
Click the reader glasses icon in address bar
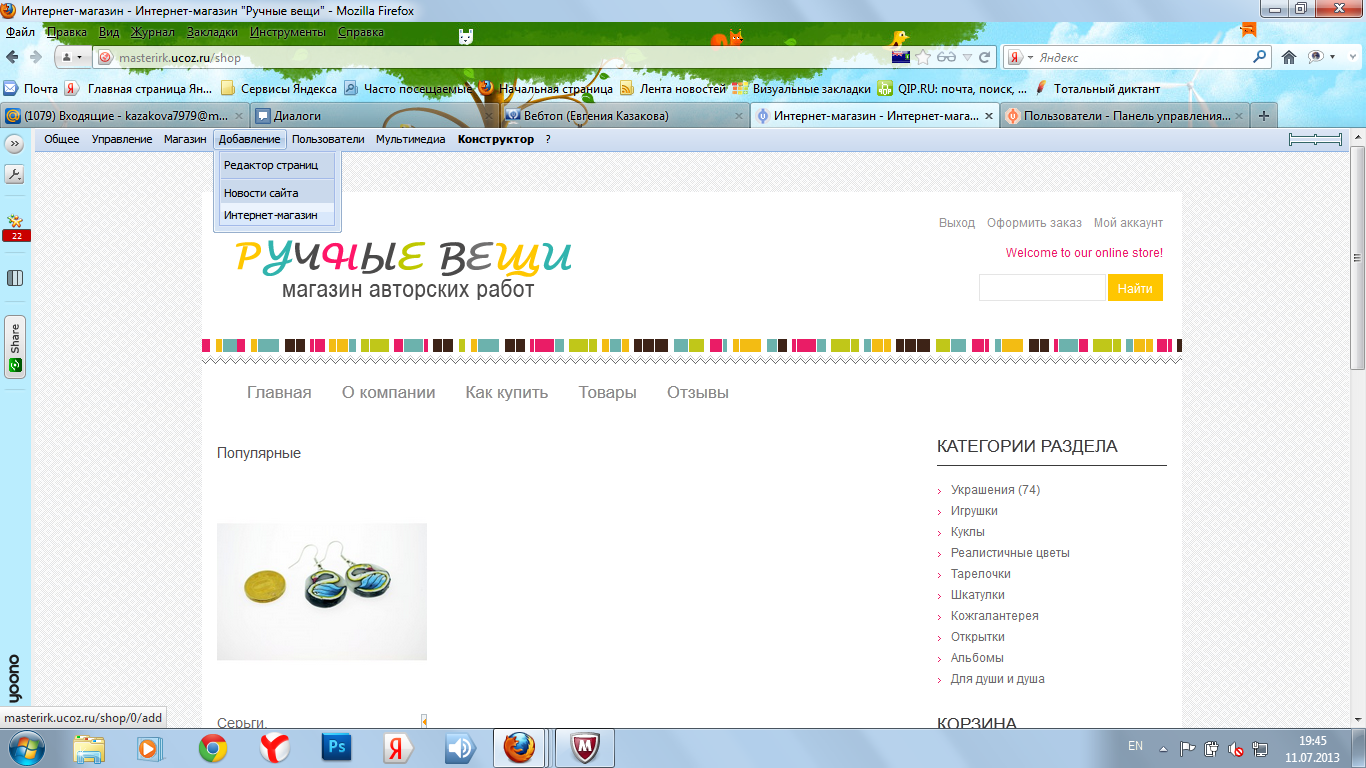947,57
